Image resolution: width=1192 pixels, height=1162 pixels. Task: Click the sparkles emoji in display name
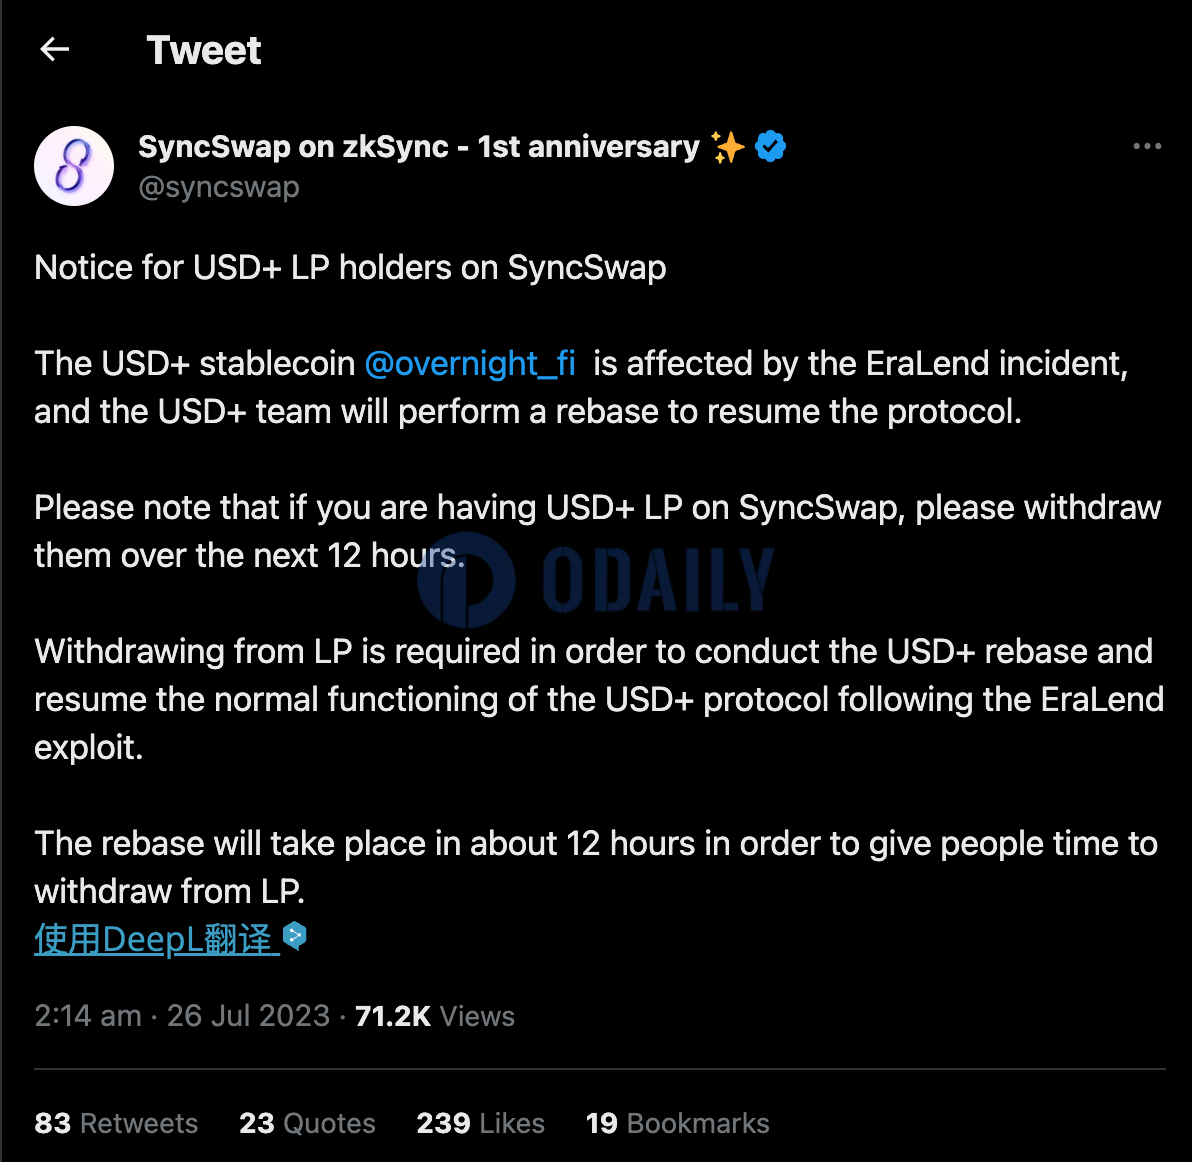coord(727,147)
